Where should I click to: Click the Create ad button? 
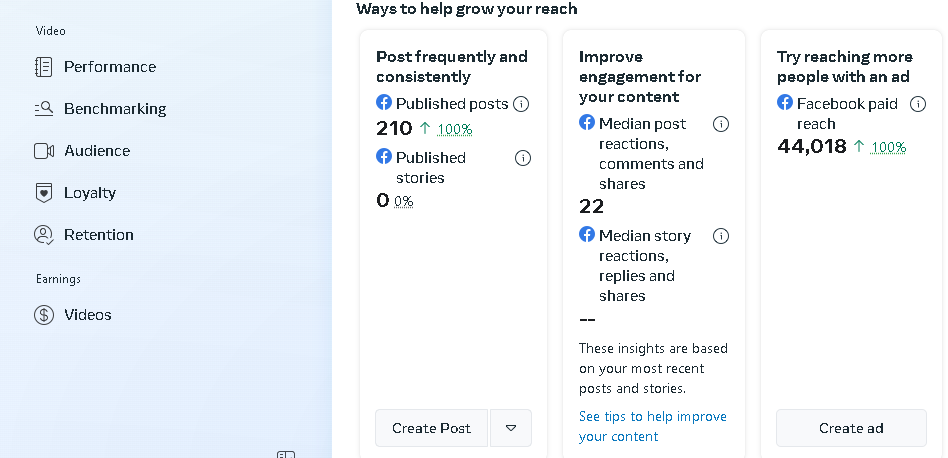[x=851, y=428]
